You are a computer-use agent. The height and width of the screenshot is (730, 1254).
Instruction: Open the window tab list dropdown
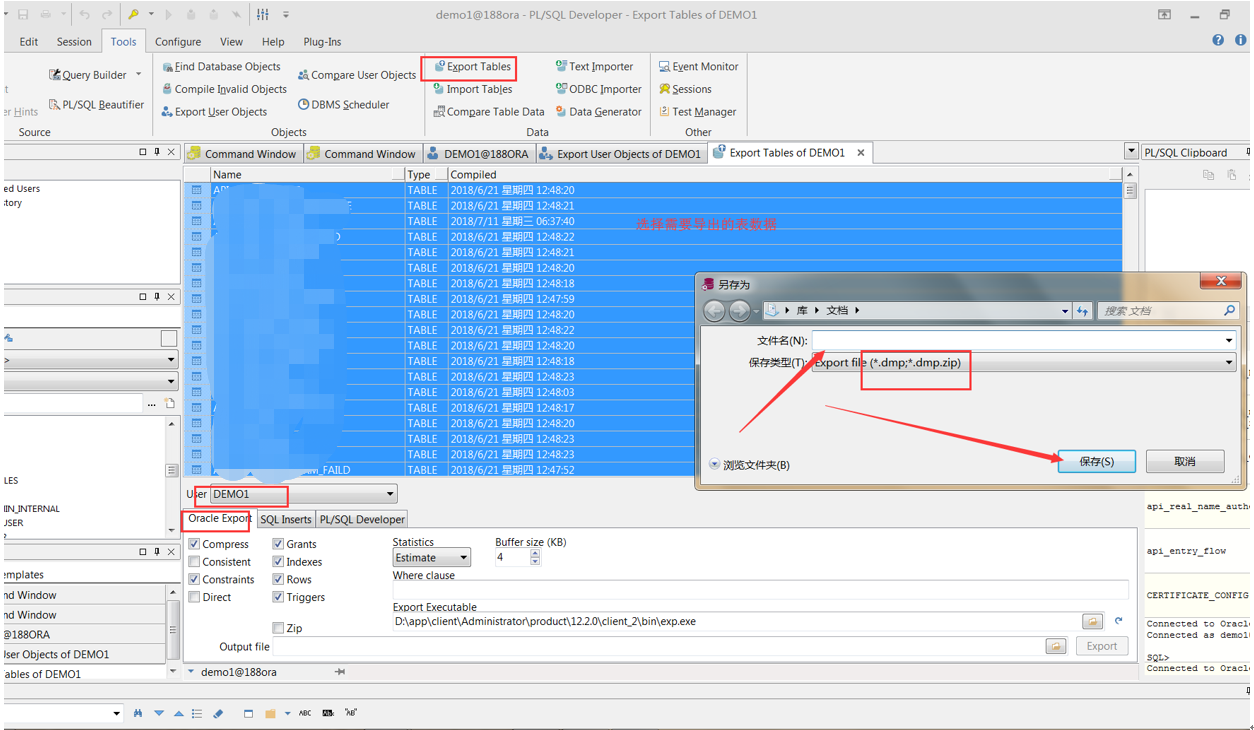pyautogui.click(x=1131, y=152)
